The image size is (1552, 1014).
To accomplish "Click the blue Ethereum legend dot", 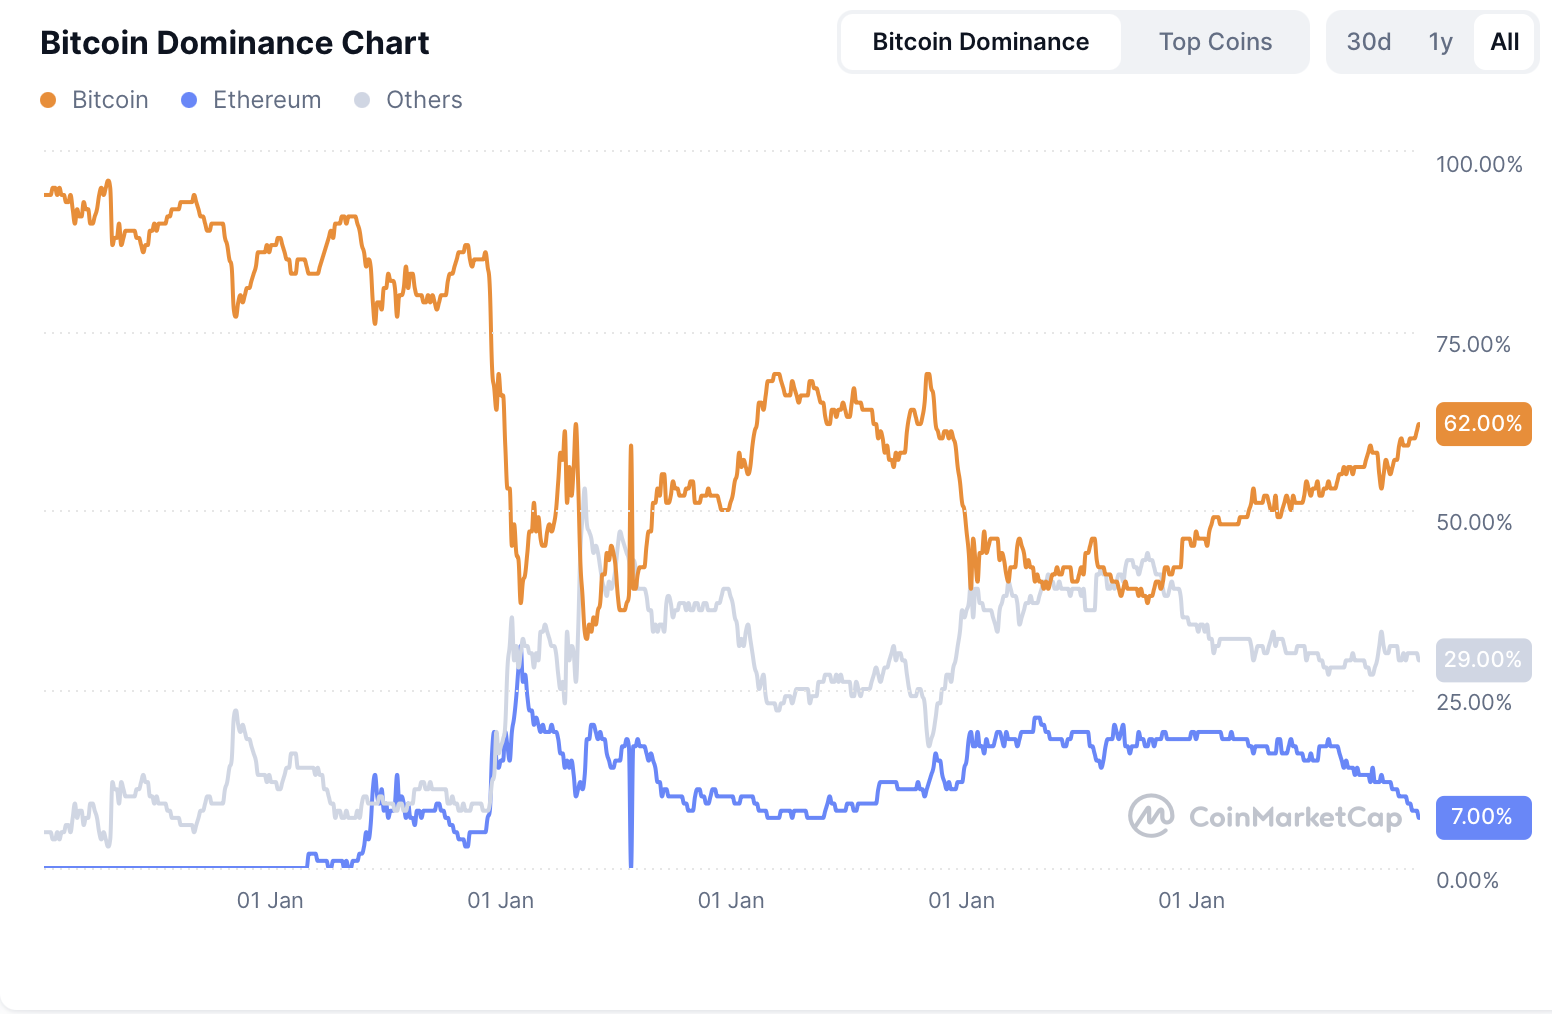I will pos(188,100).
